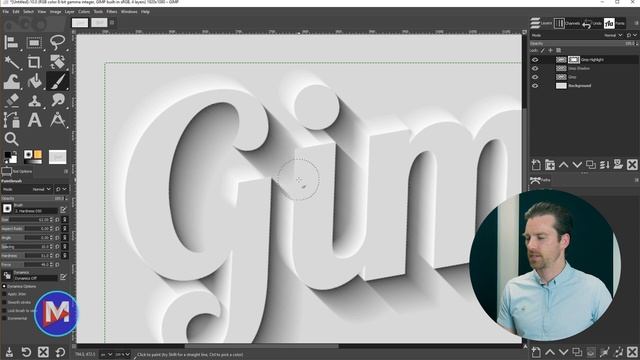Open layer mode group switcher dropdown
Viewport: 640px width, 360px height.
point(631,36)
